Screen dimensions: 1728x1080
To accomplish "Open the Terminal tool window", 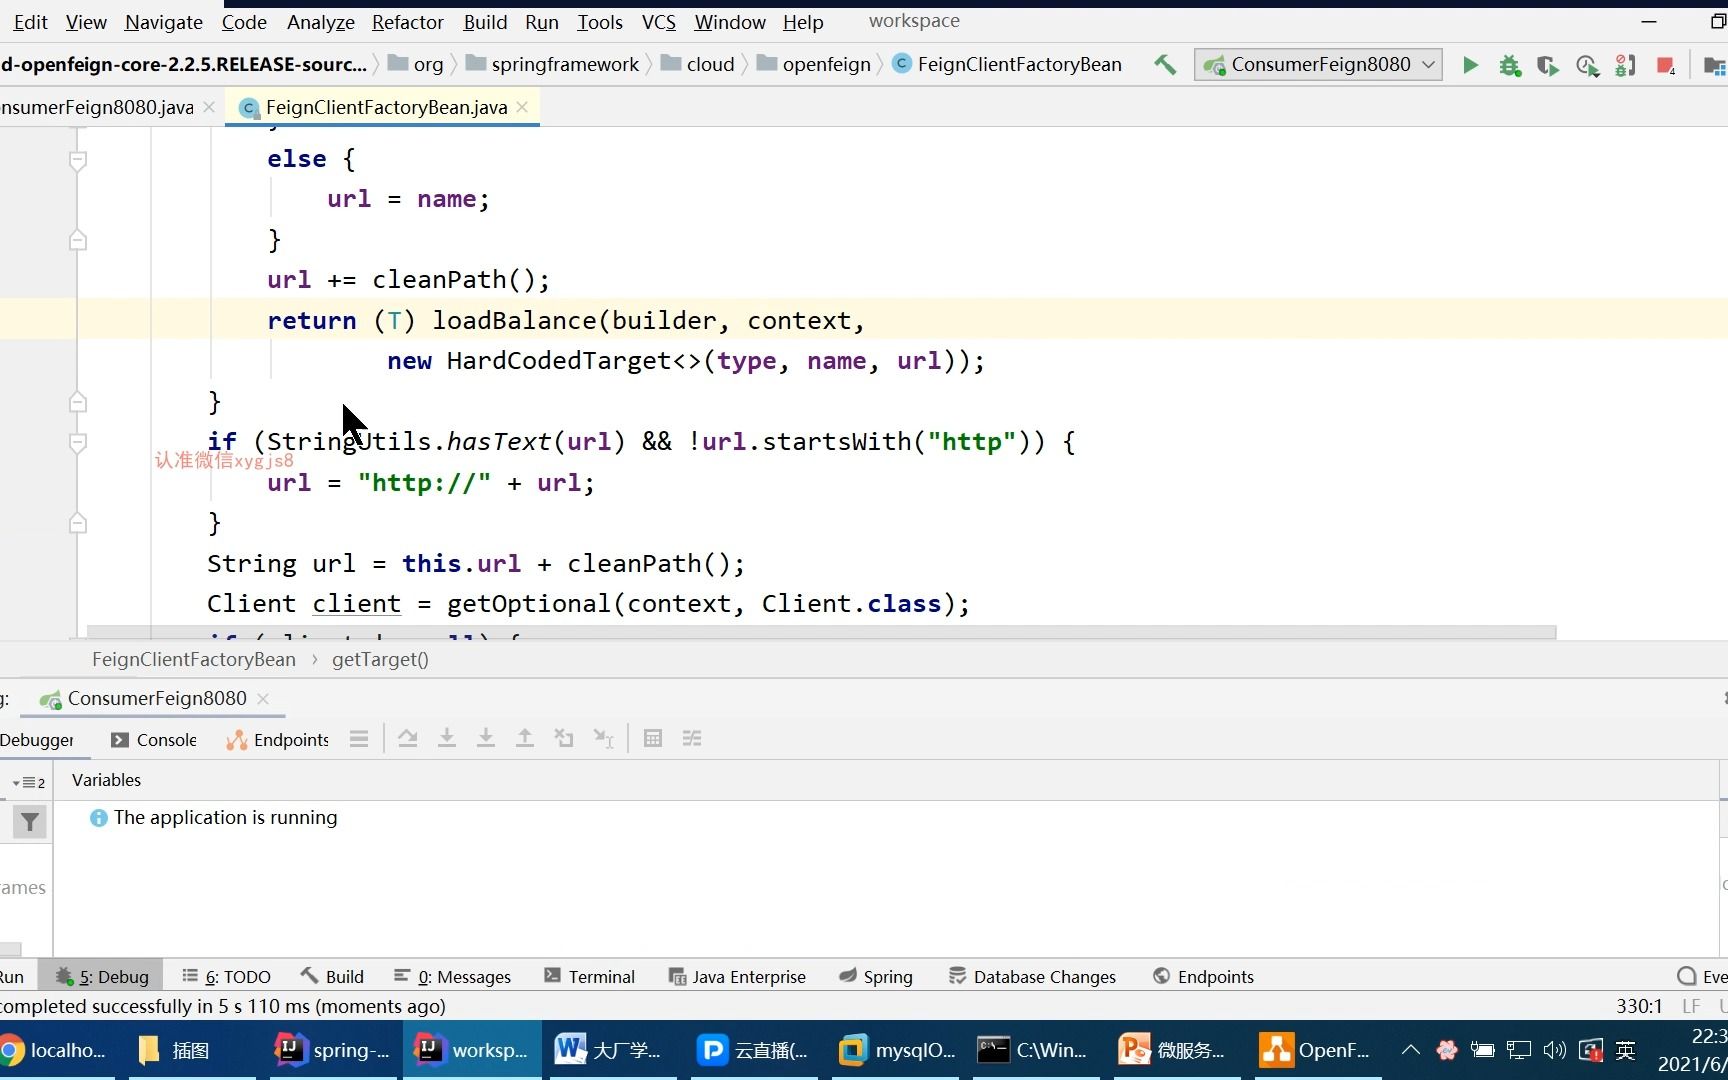I will (x=590, y=977).
